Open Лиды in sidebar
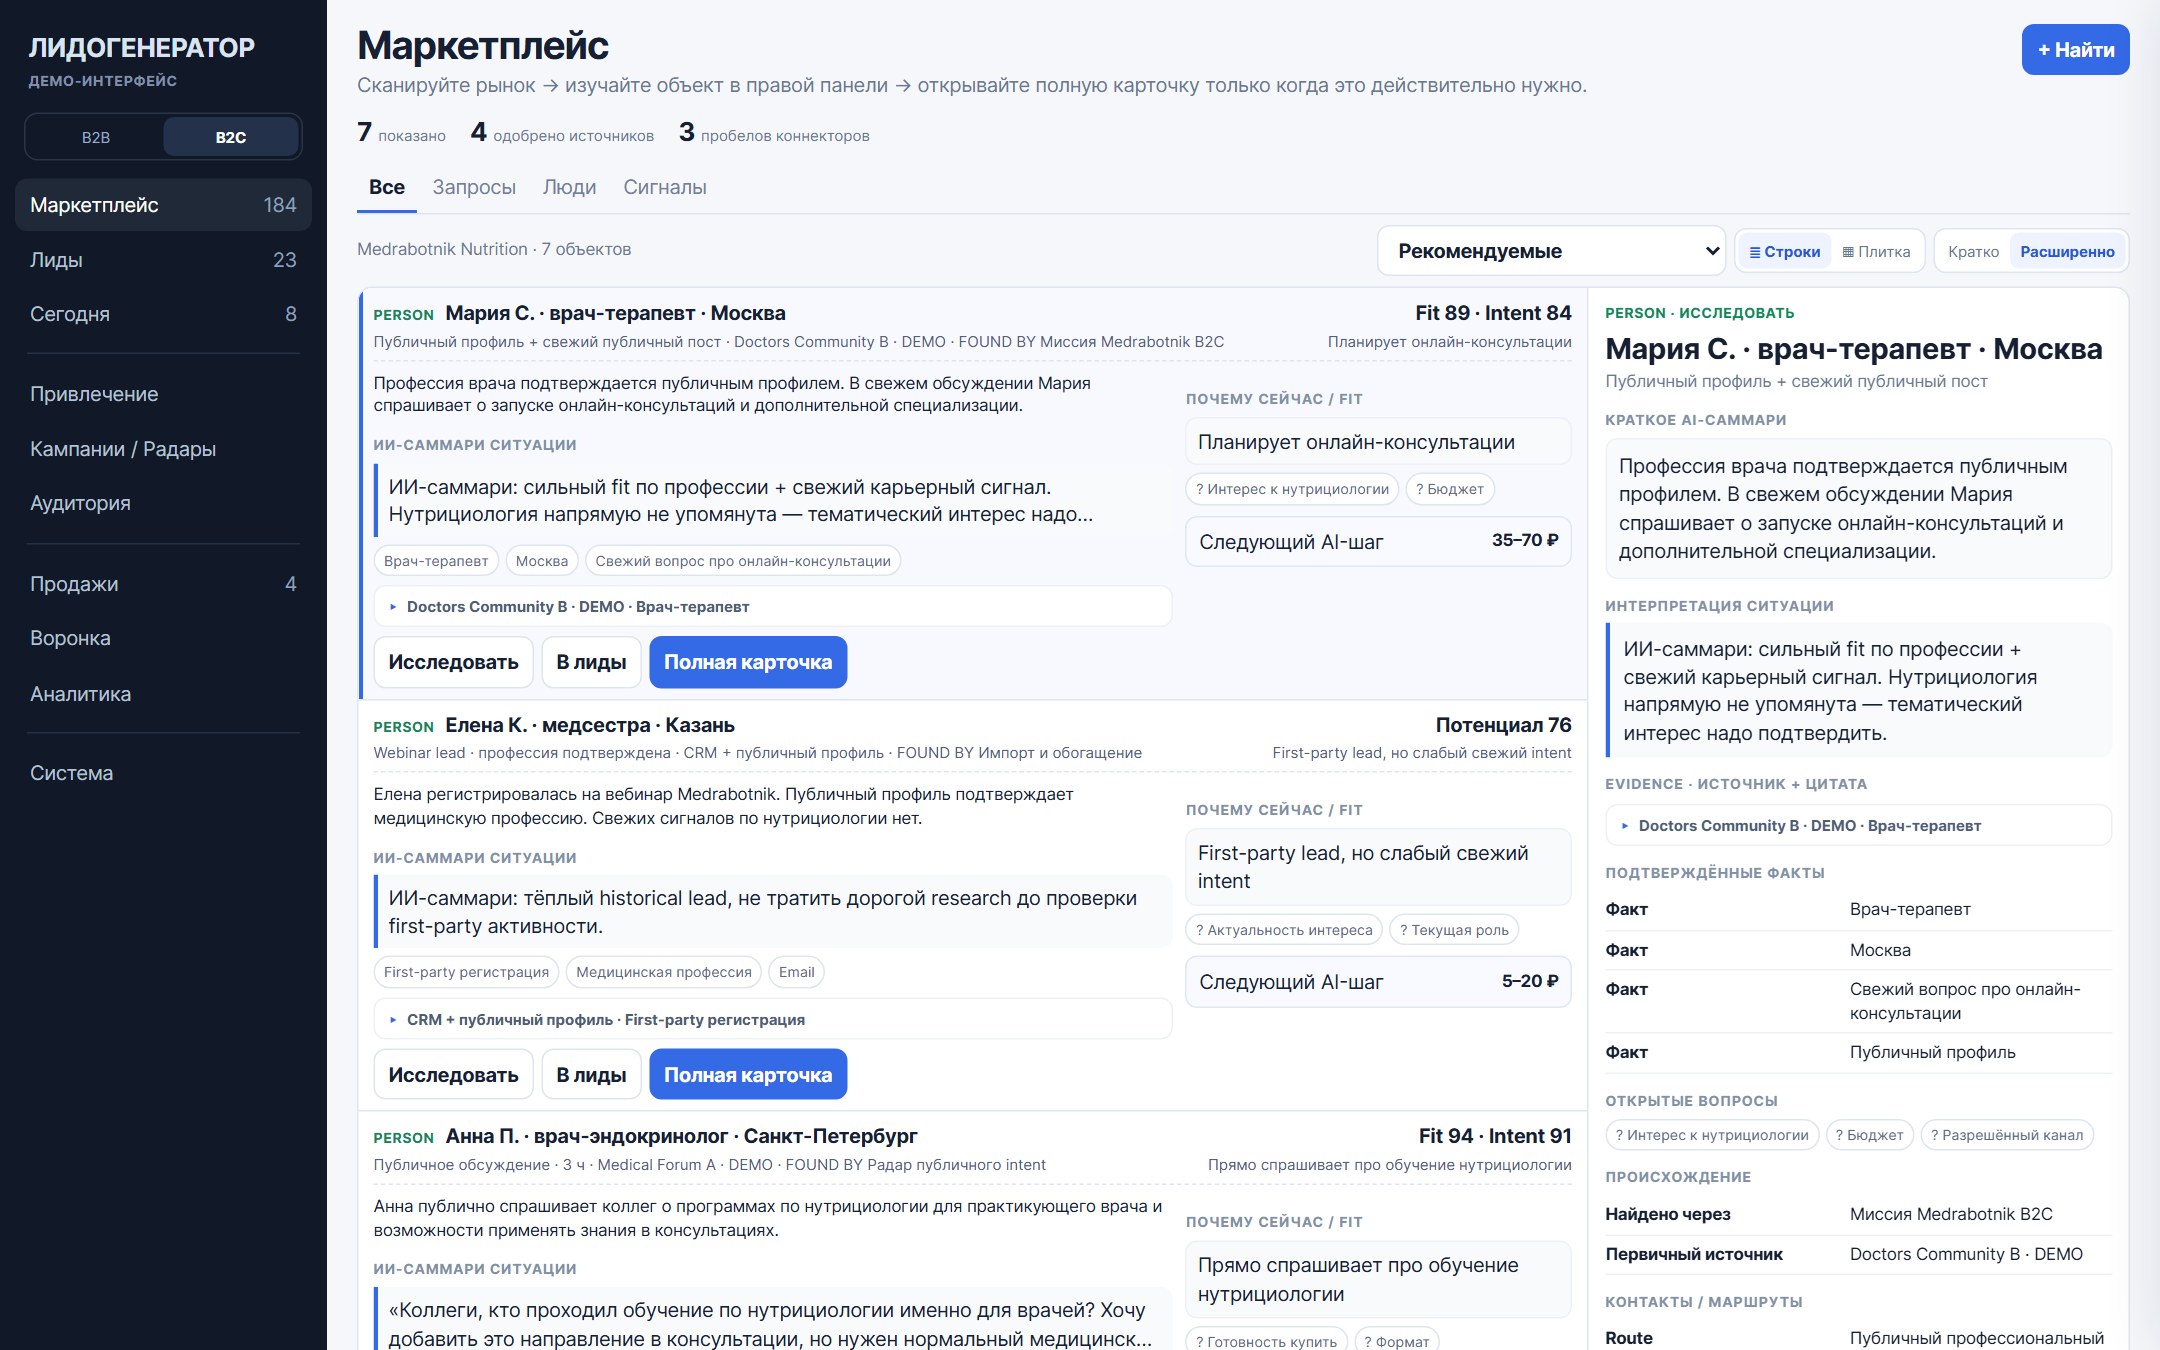Image resolution: width=2160 pixels, height=1350 pixels. tap(163, 260)
